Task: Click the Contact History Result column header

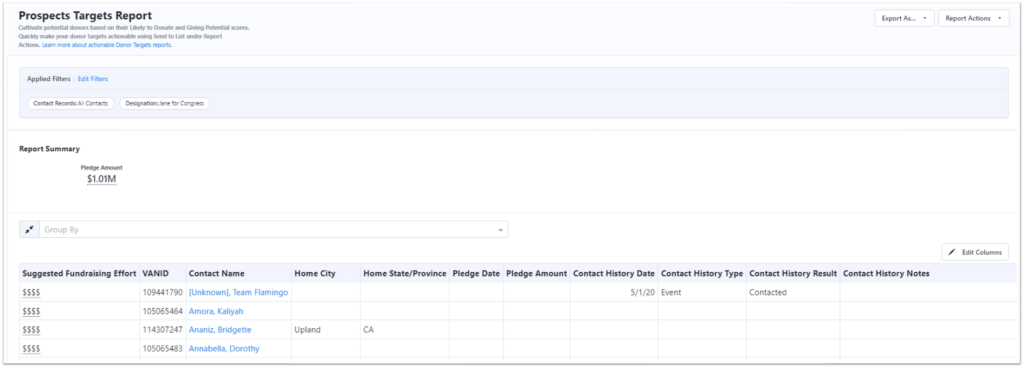Action: pos(793,273)
